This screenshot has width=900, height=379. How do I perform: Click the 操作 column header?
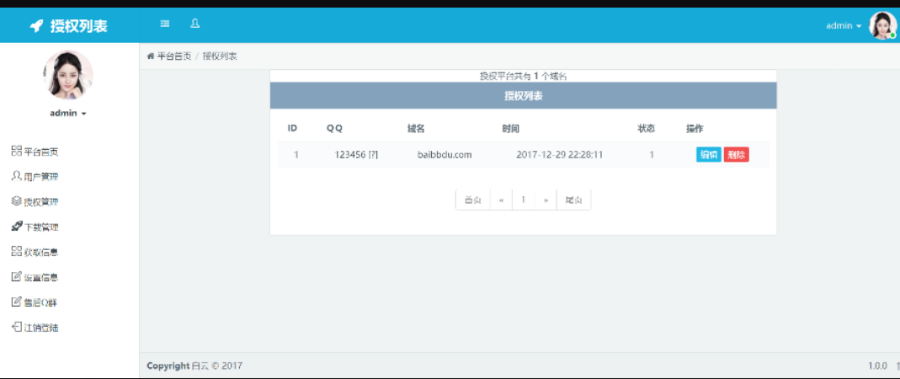click(695, 128)
